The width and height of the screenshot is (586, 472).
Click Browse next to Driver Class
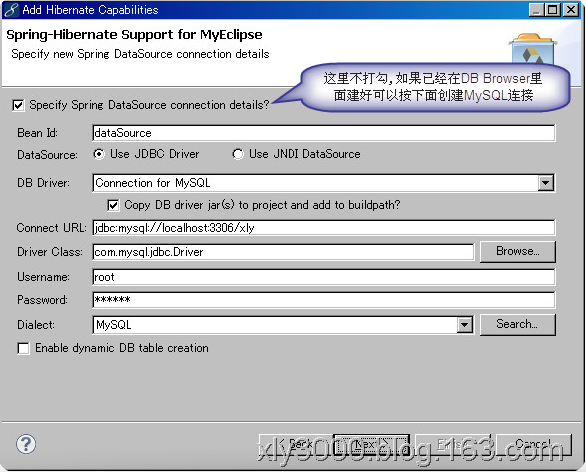point(518,252)
